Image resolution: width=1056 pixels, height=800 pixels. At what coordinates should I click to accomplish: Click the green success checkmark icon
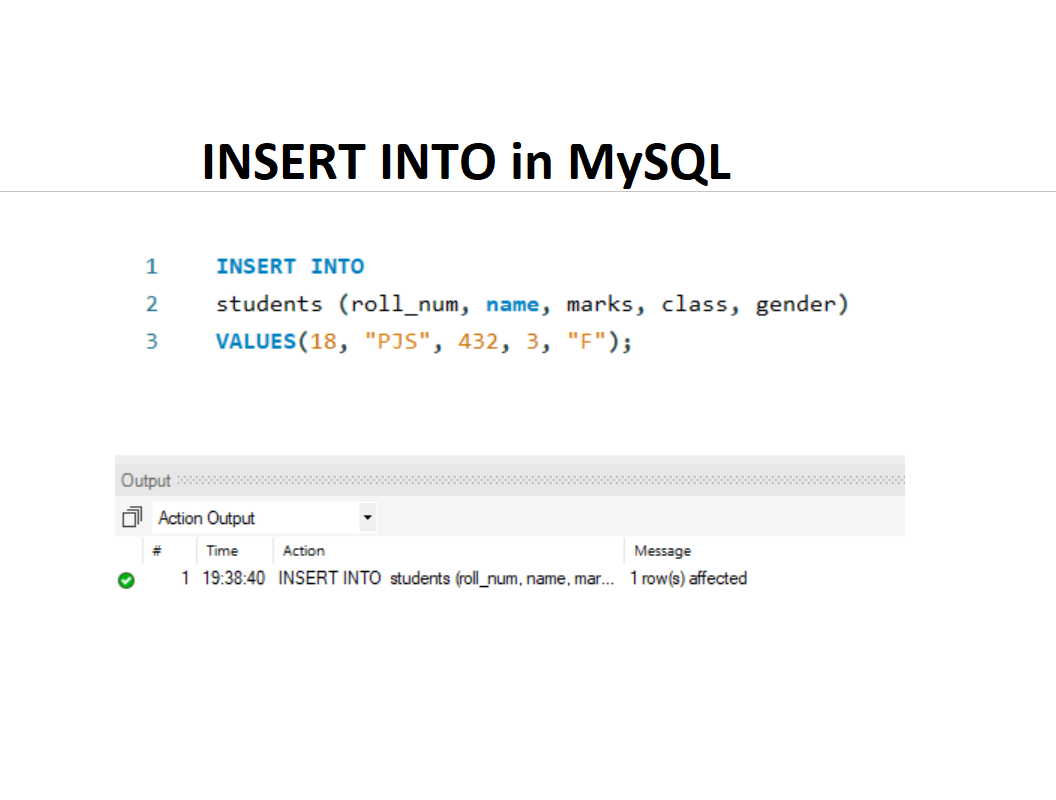point(126,580)
